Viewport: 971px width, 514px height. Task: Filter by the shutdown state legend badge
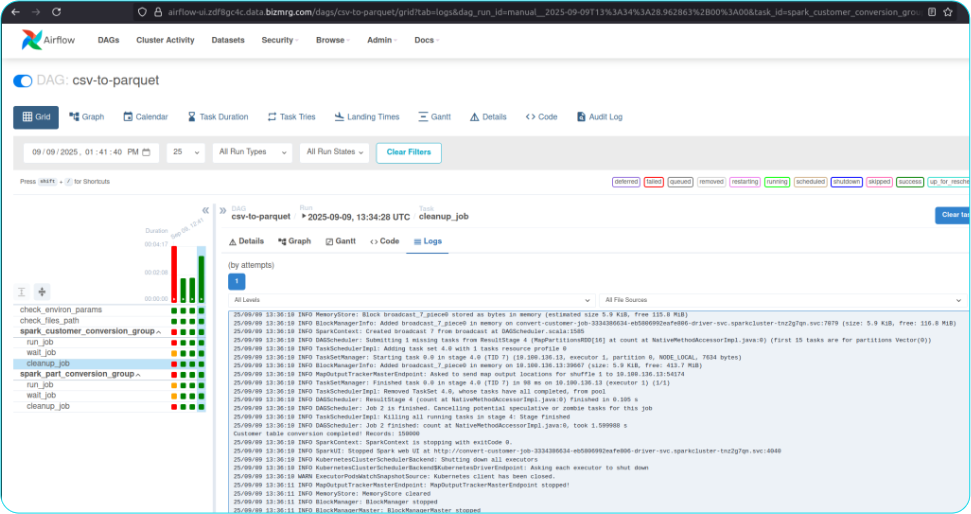click(x=847, y=182)
